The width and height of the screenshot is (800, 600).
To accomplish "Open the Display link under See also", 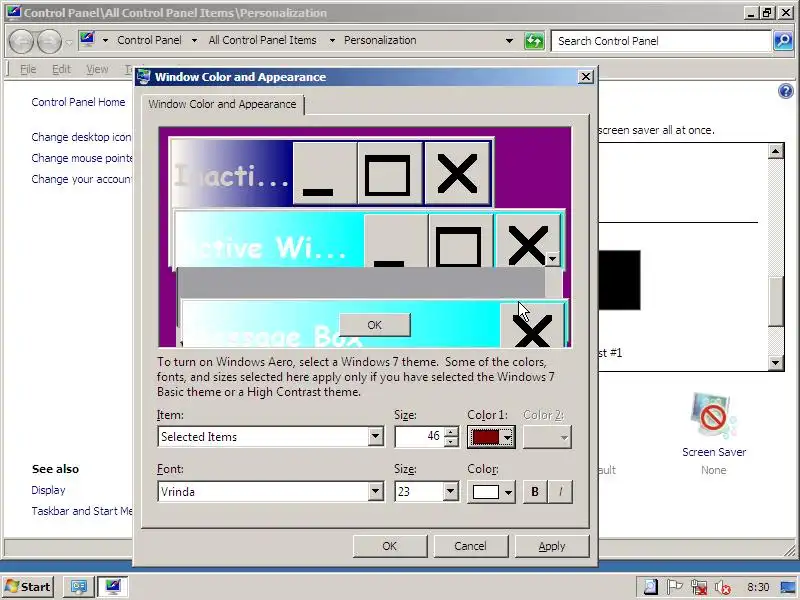I will (x=48, y=490).
